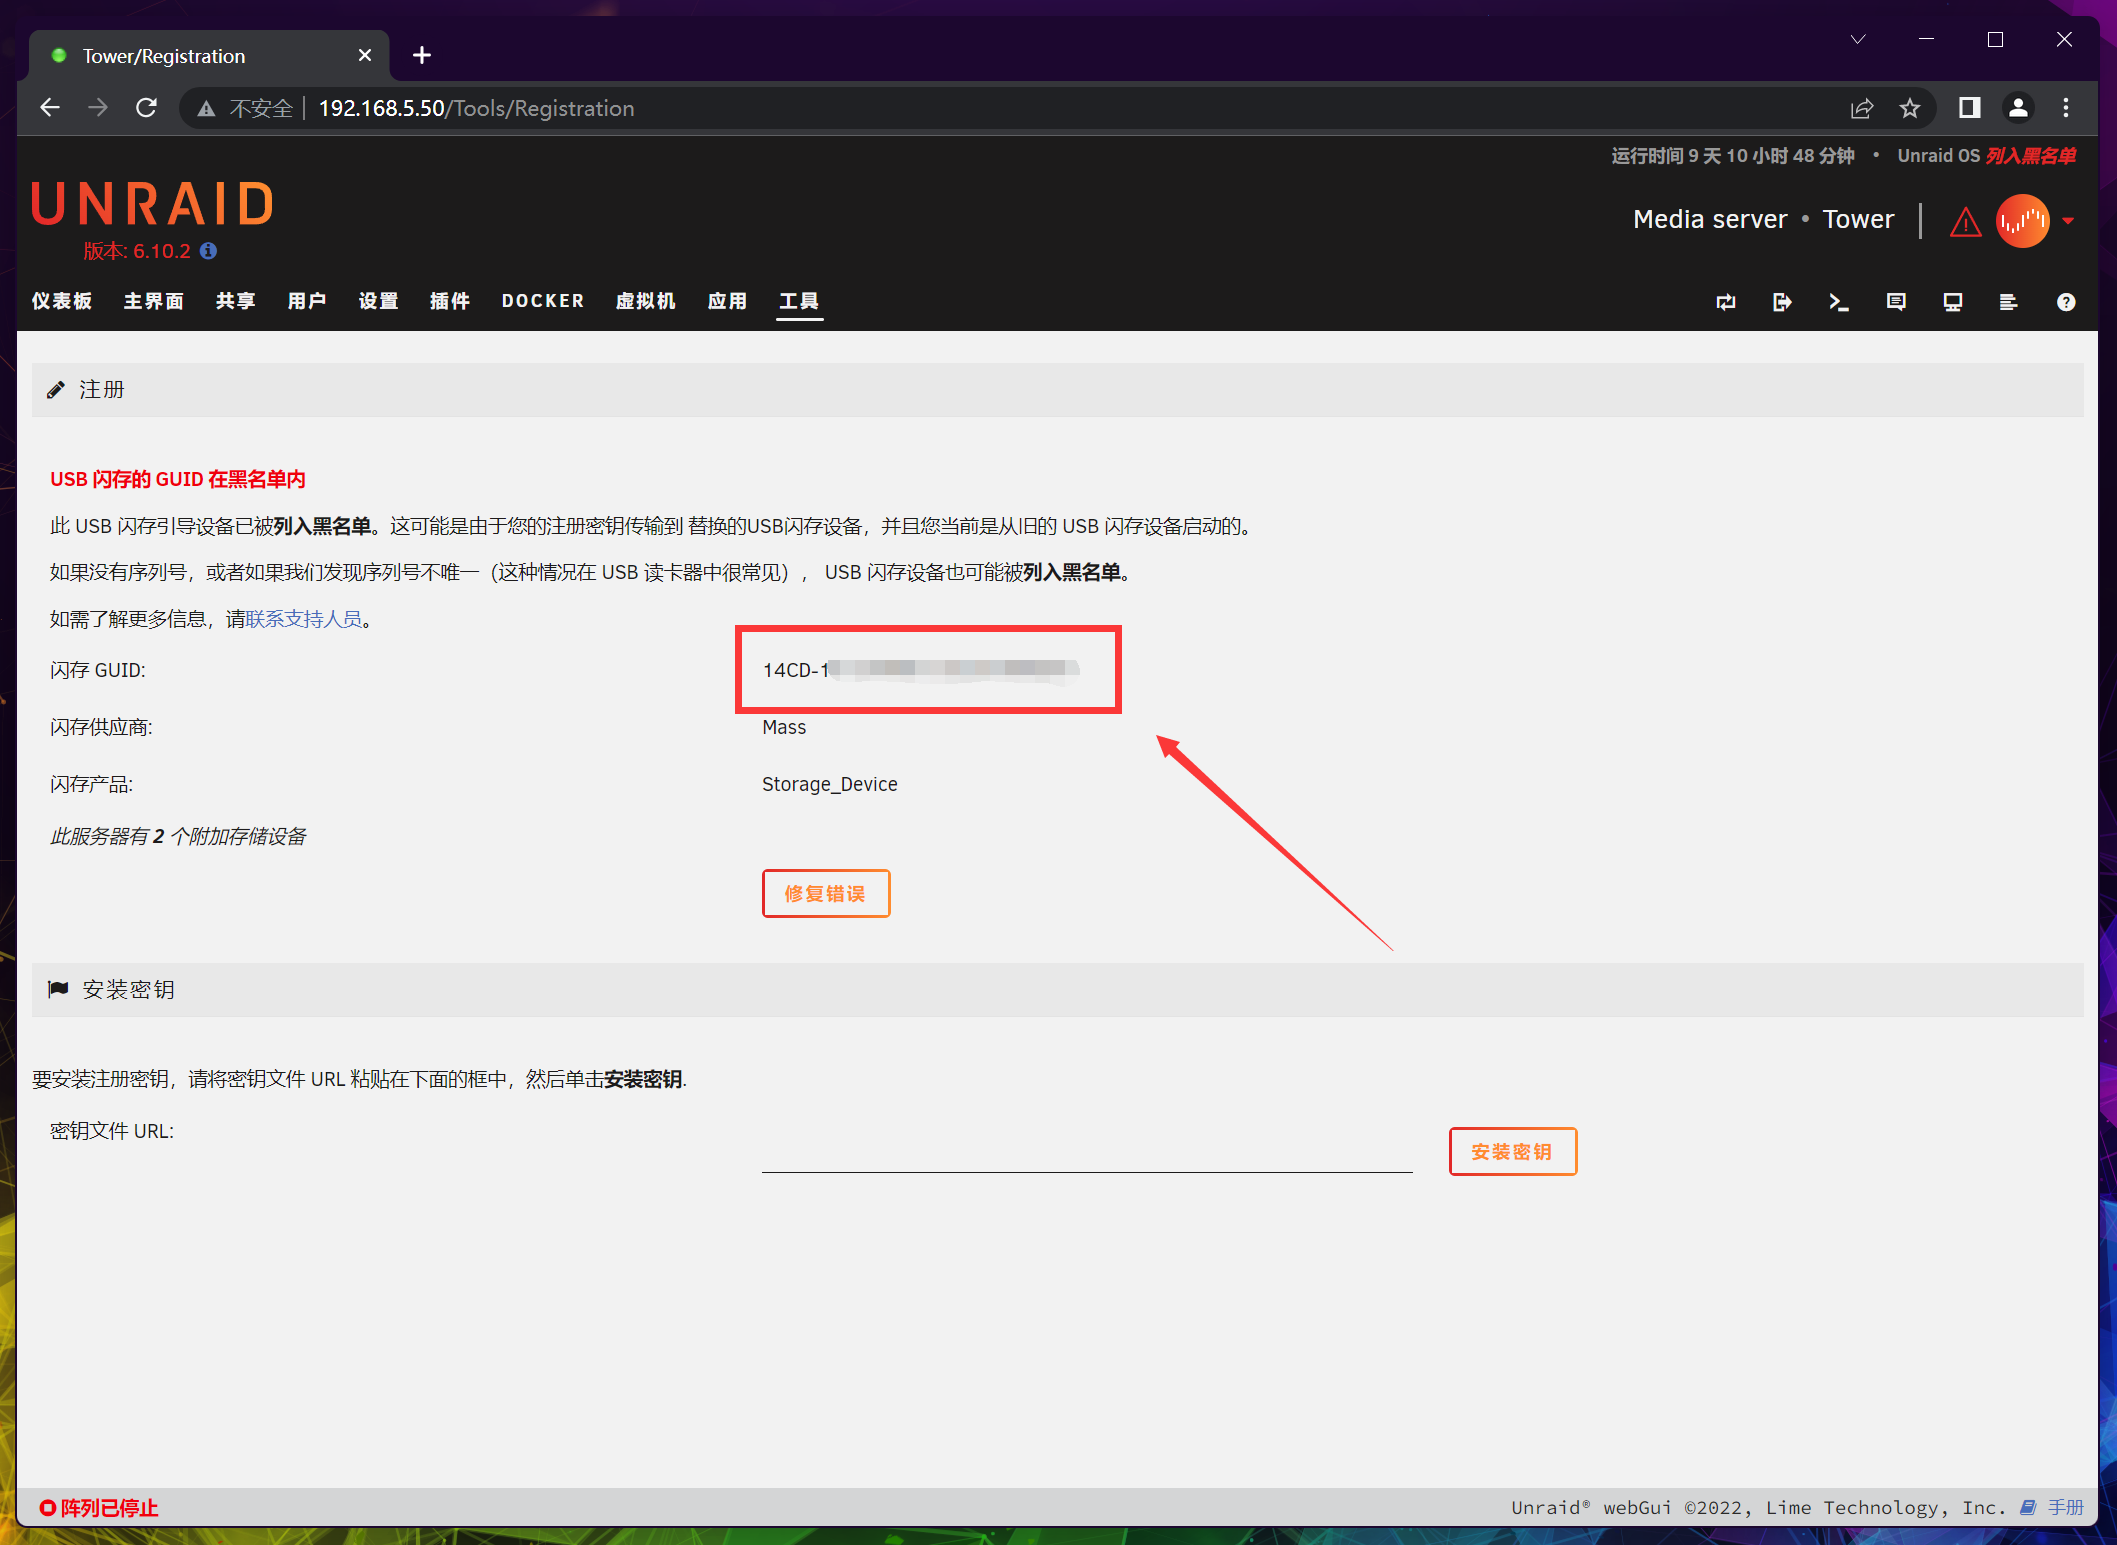Open the feedback comment icon

[x=1895, y=302]
